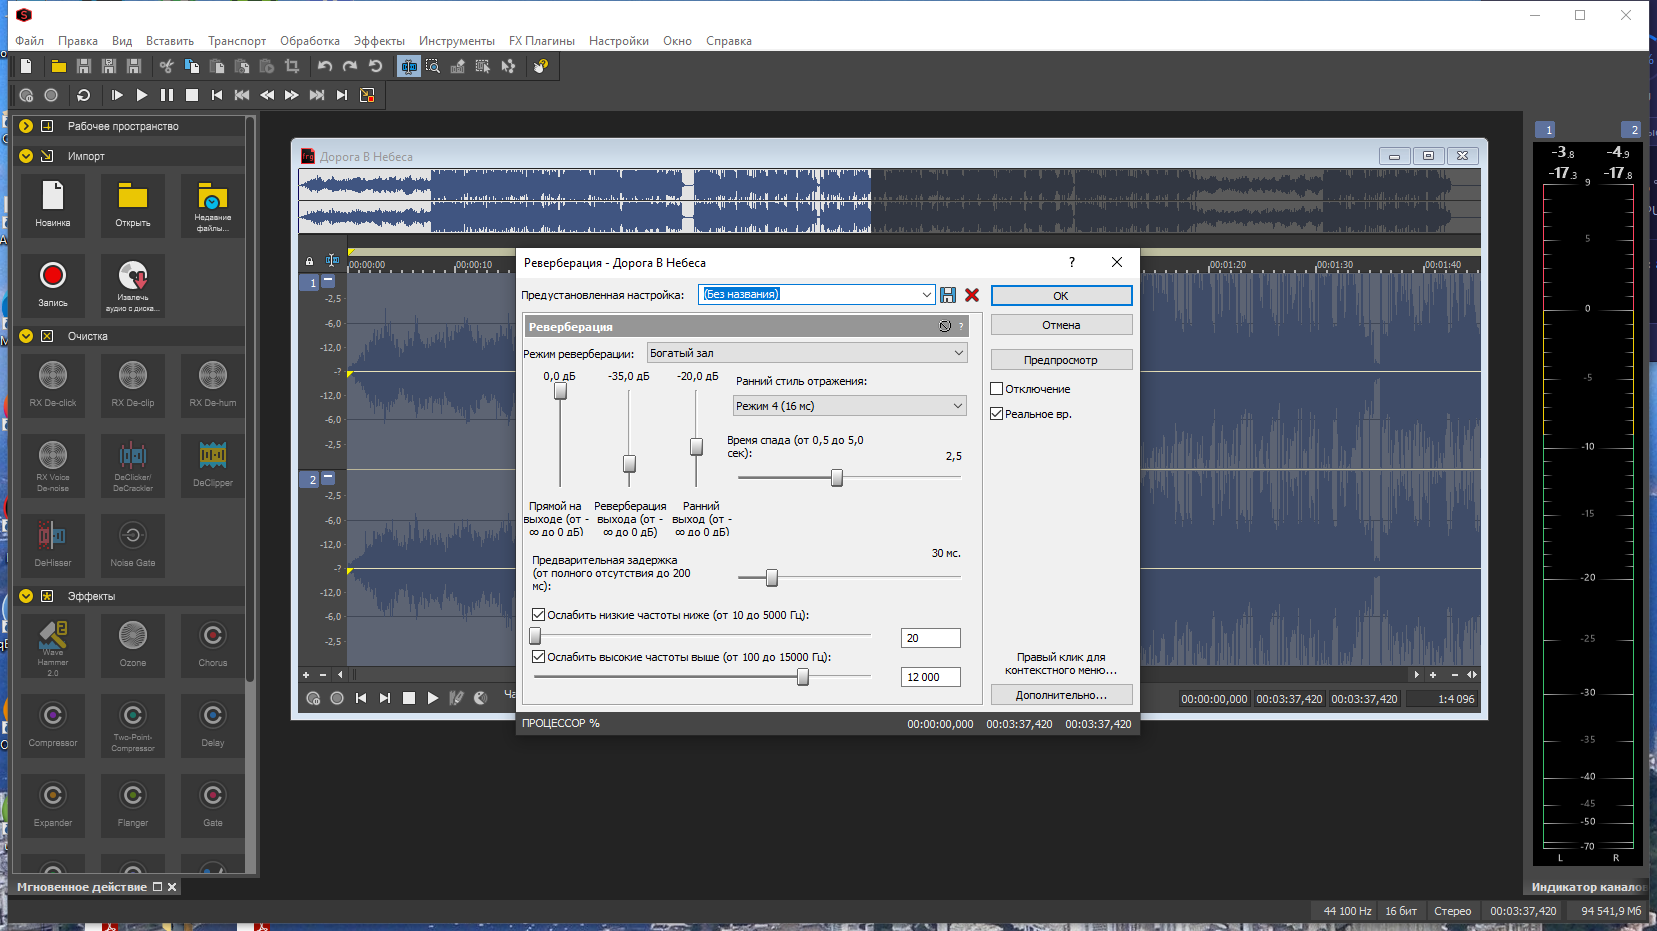Open the Режим реверберации dropdown
The height and width of the screenshot is (931, 1657).
coord(807,353)
